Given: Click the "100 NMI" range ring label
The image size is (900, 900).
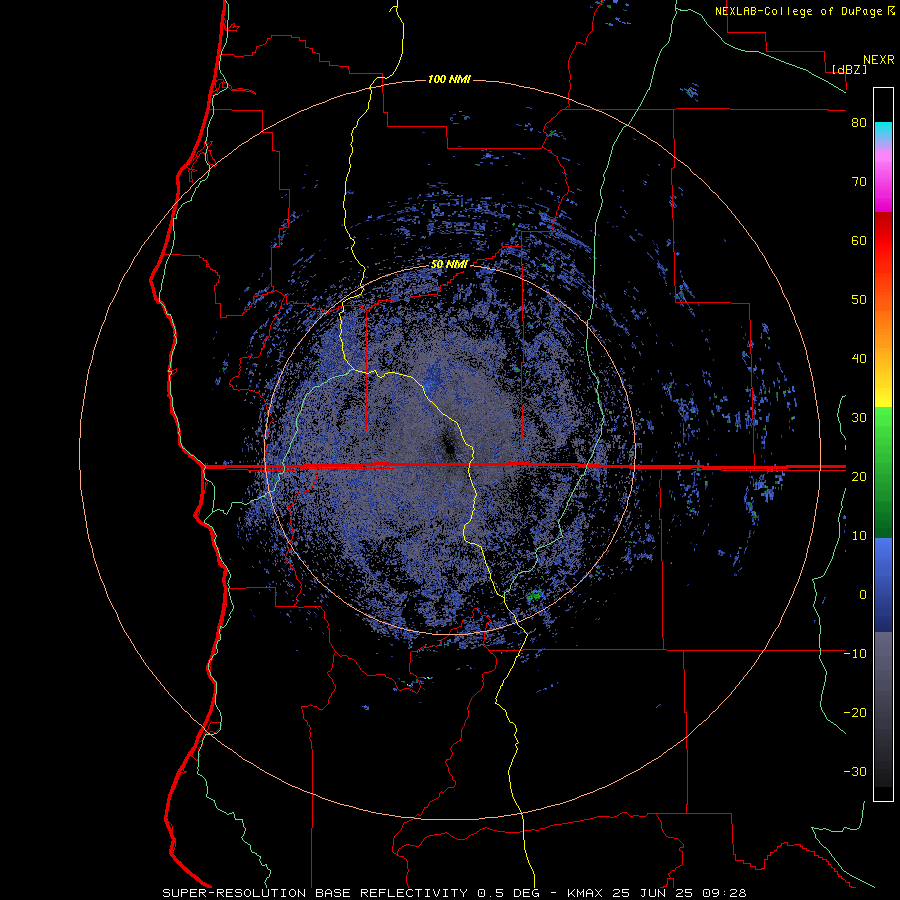Looking at the screenshot, I should coord(449,79).
